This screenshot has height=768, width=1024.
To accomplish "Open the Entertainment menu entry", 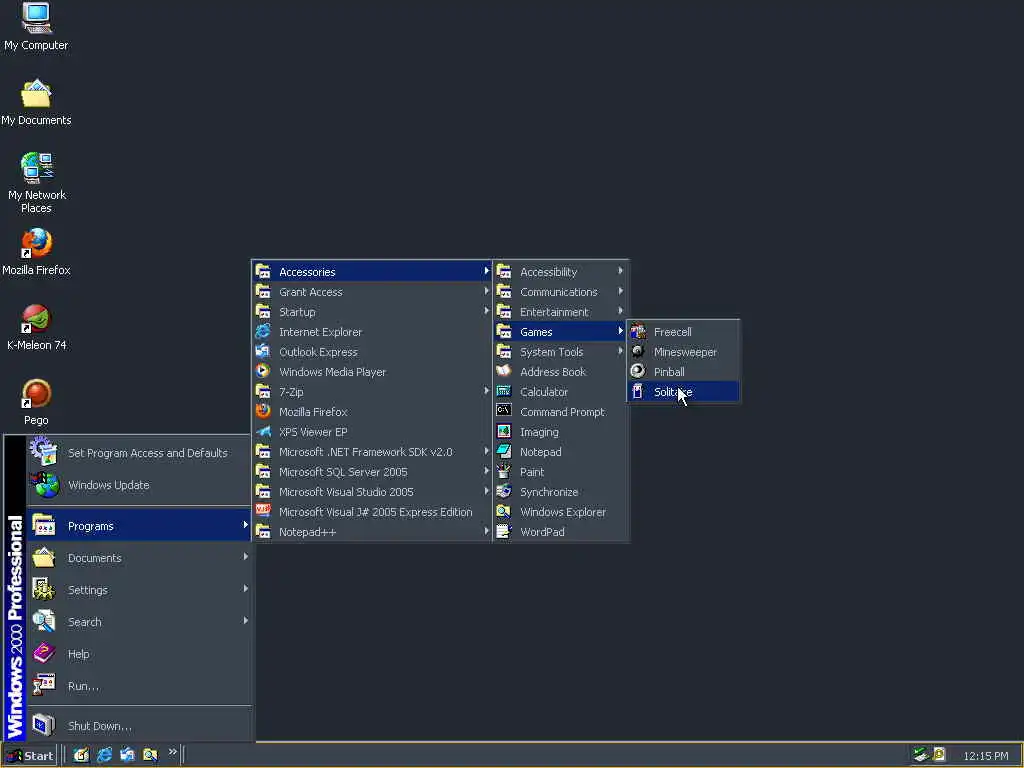I will (560, 312).
